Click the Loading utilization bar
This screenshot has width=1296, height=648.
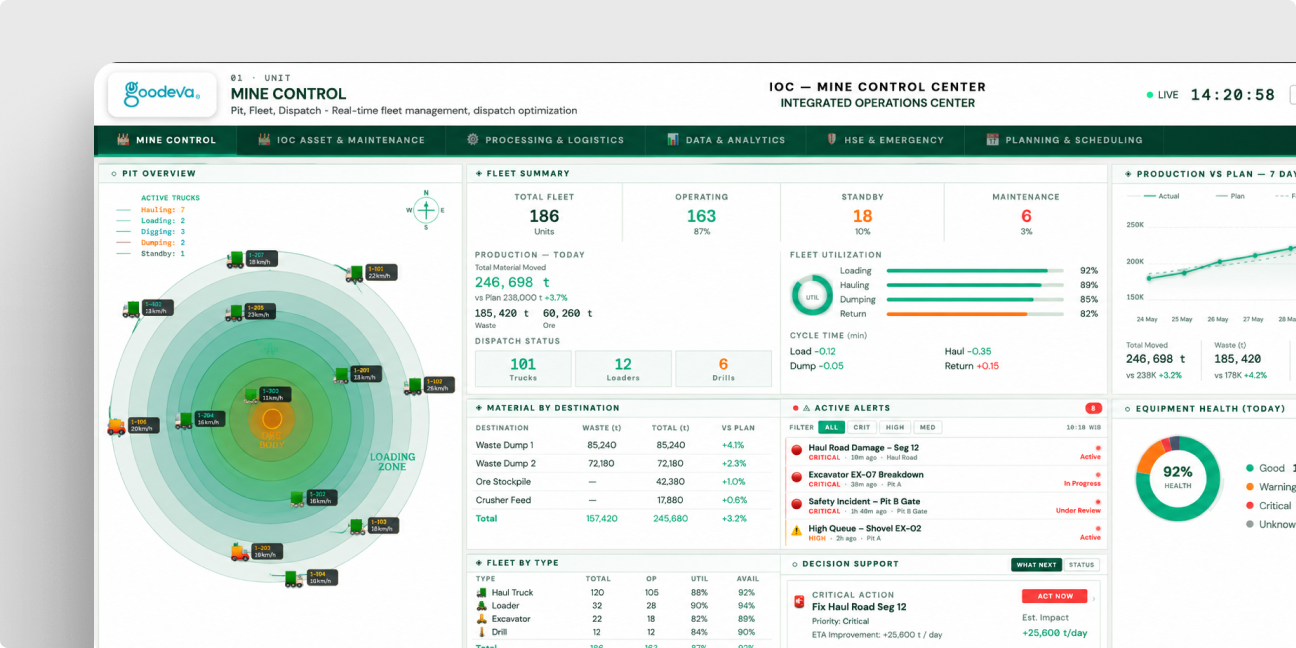[x=975, y=271]
